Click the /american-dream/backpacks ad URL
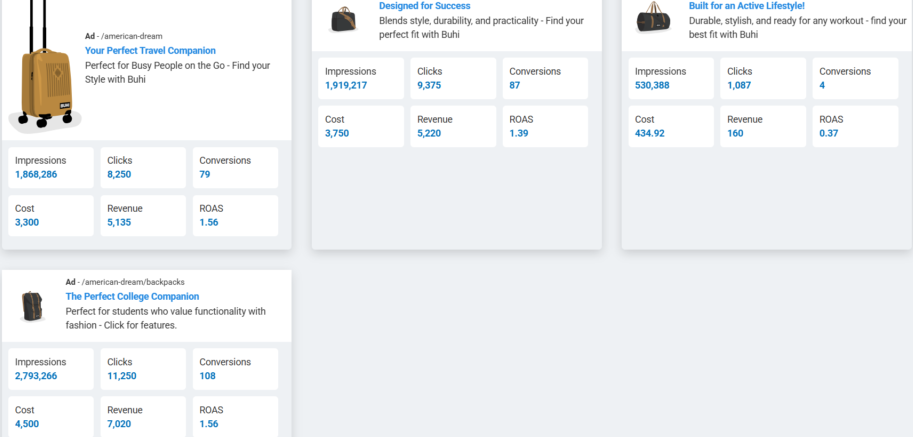 (133, 282)
